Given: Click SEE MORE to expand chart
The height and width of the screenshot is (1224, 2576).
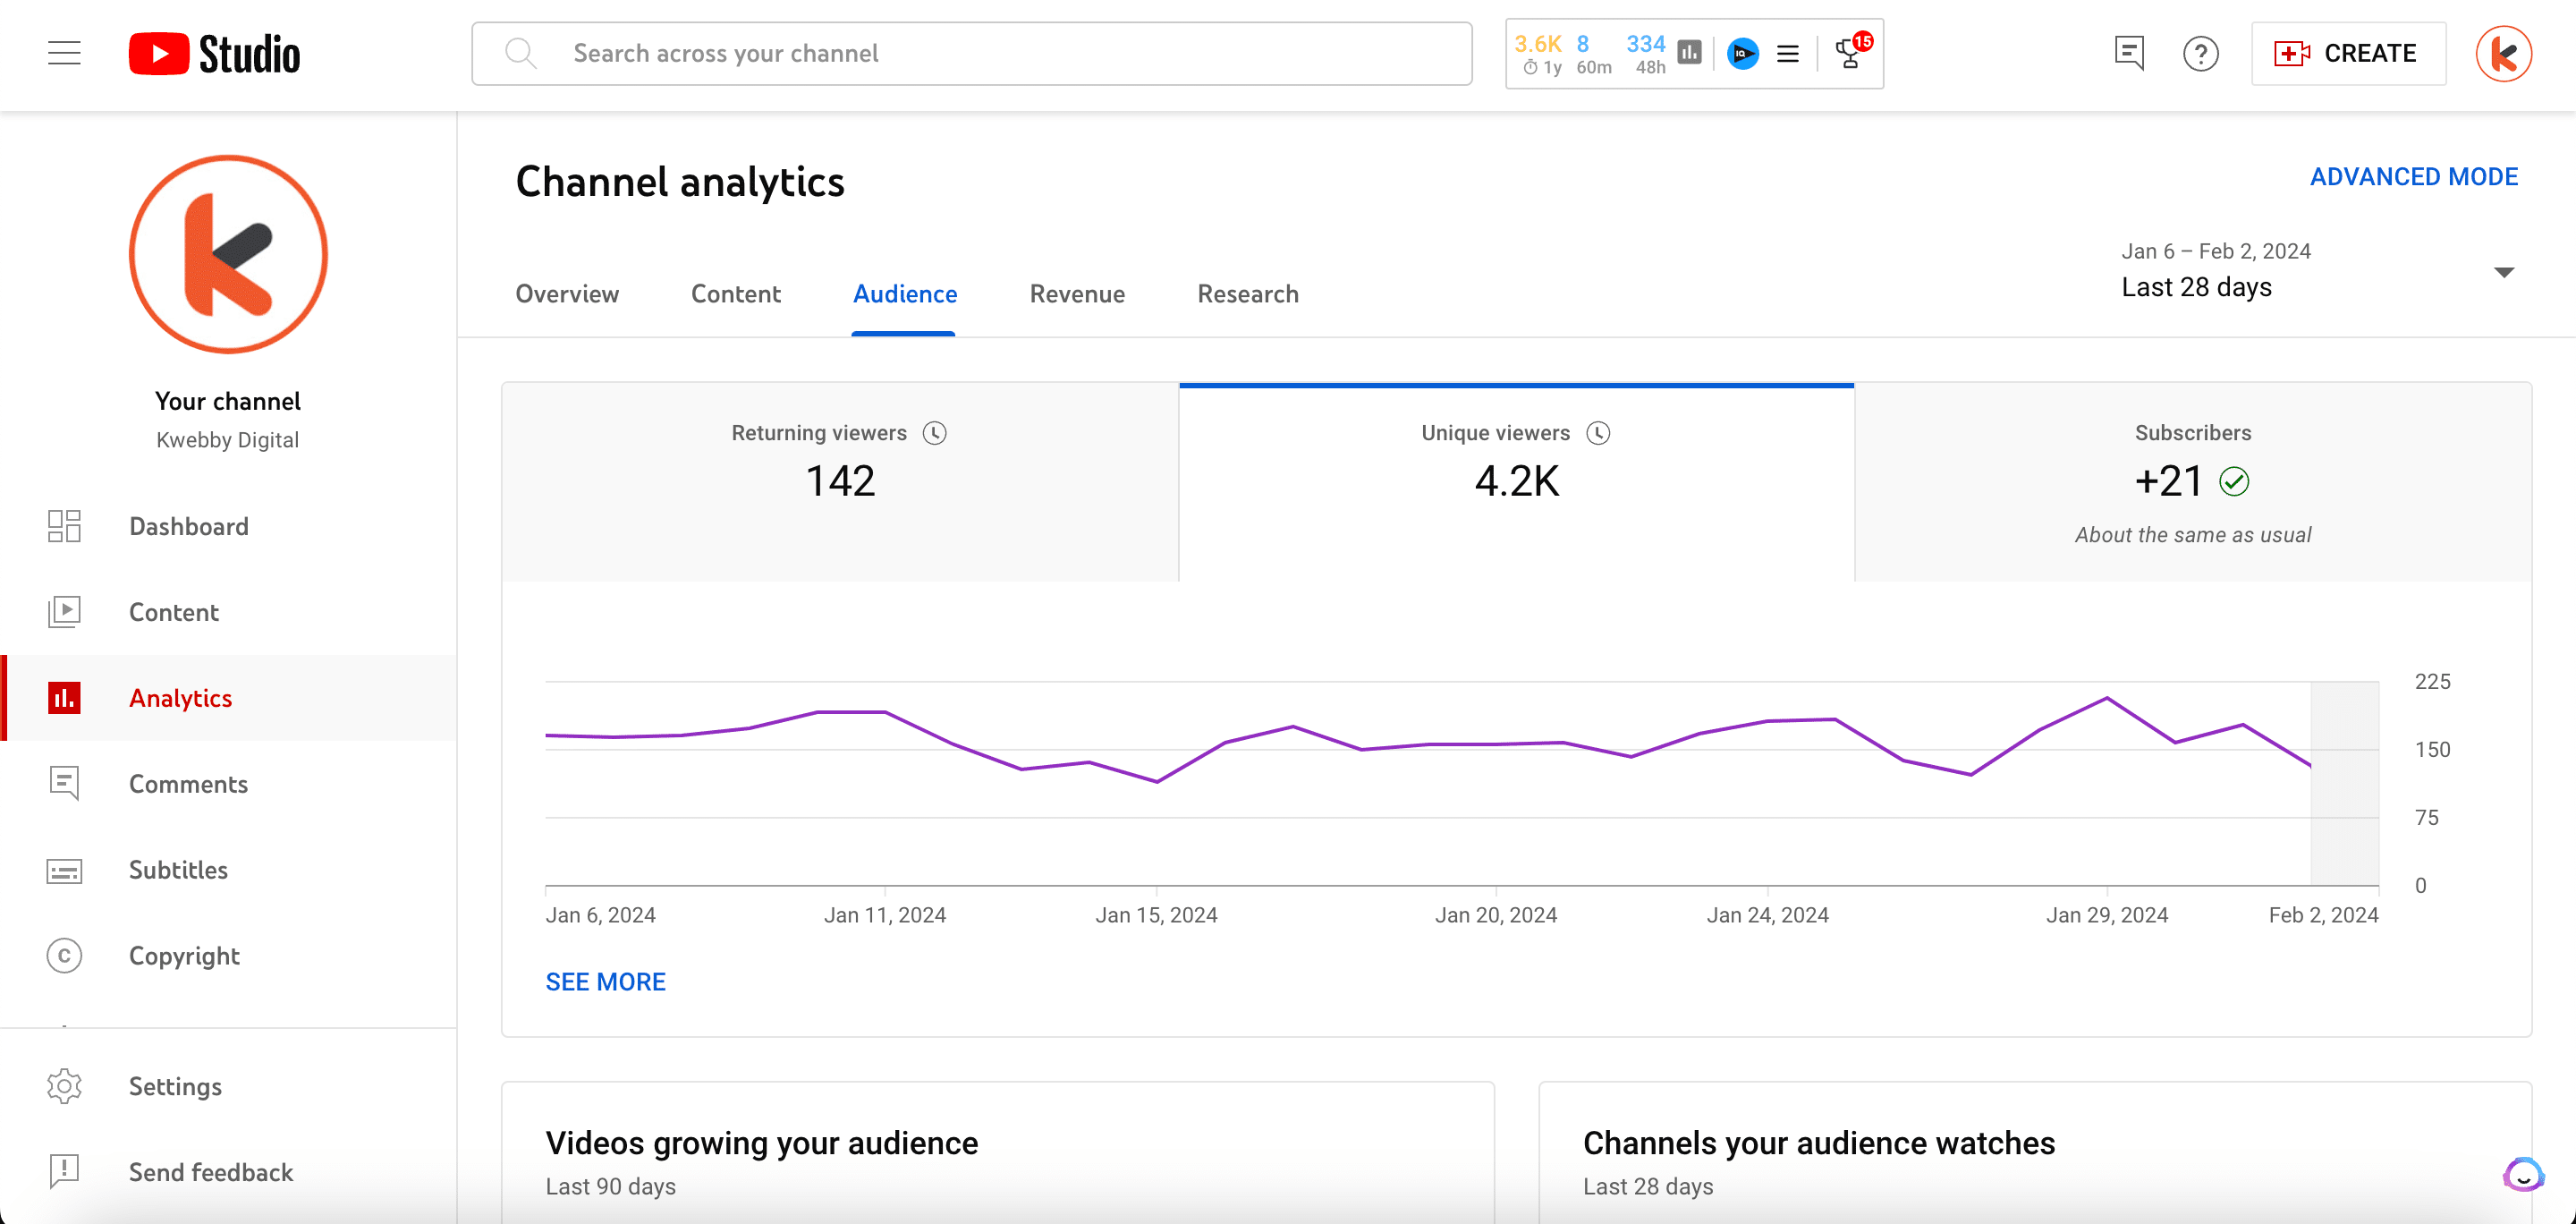Looking at the screenshot, I should [606, 982].
